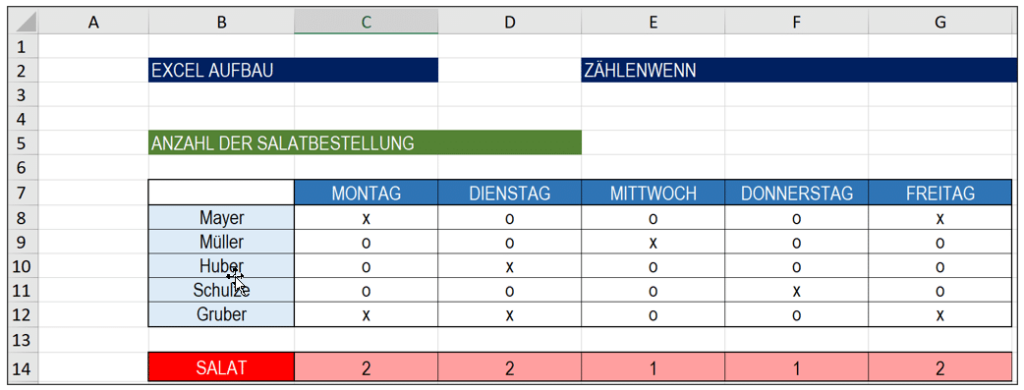Select the Mayer name cell
The width and height of the screenshot is (1024, 390).
tap(221, 218)
